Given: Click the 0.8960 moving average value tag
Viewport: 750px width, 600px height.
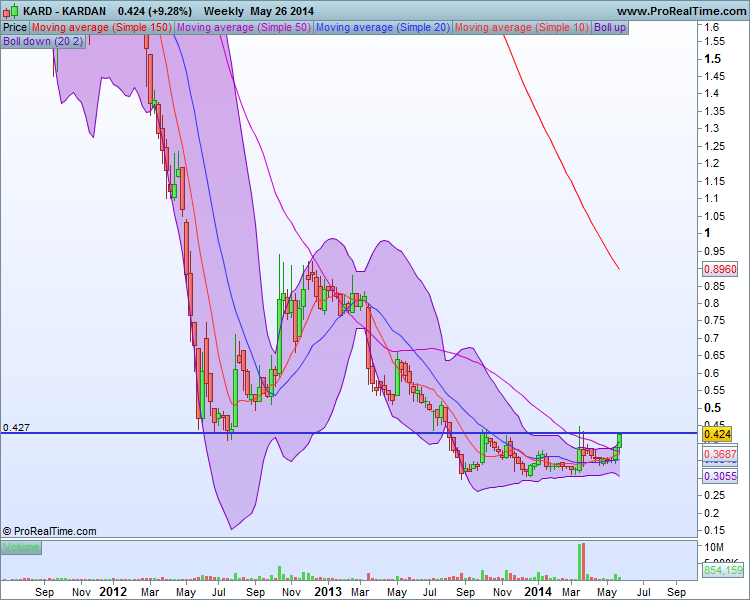Looking at the screenshot, I should point(720,269).
